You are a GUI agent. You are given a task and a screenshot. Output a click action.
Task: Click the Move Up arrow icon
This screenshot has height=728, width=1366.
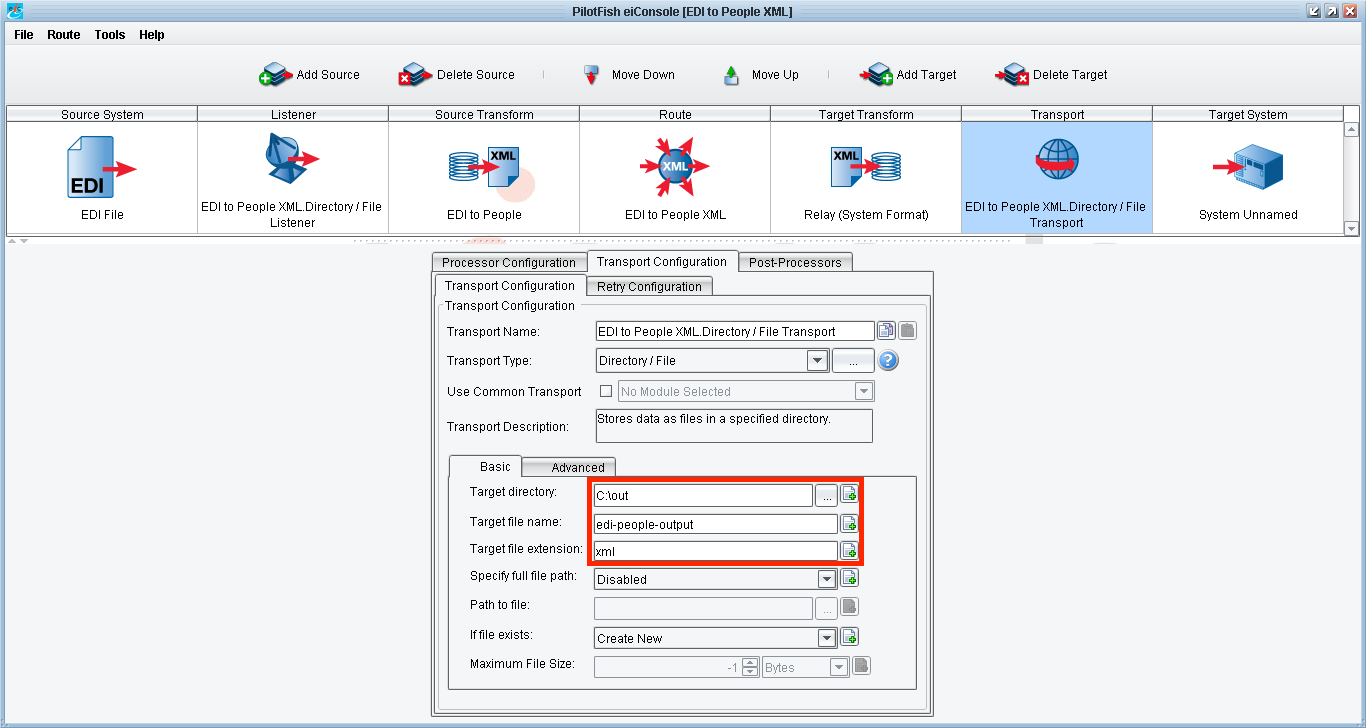pos(731,75)
